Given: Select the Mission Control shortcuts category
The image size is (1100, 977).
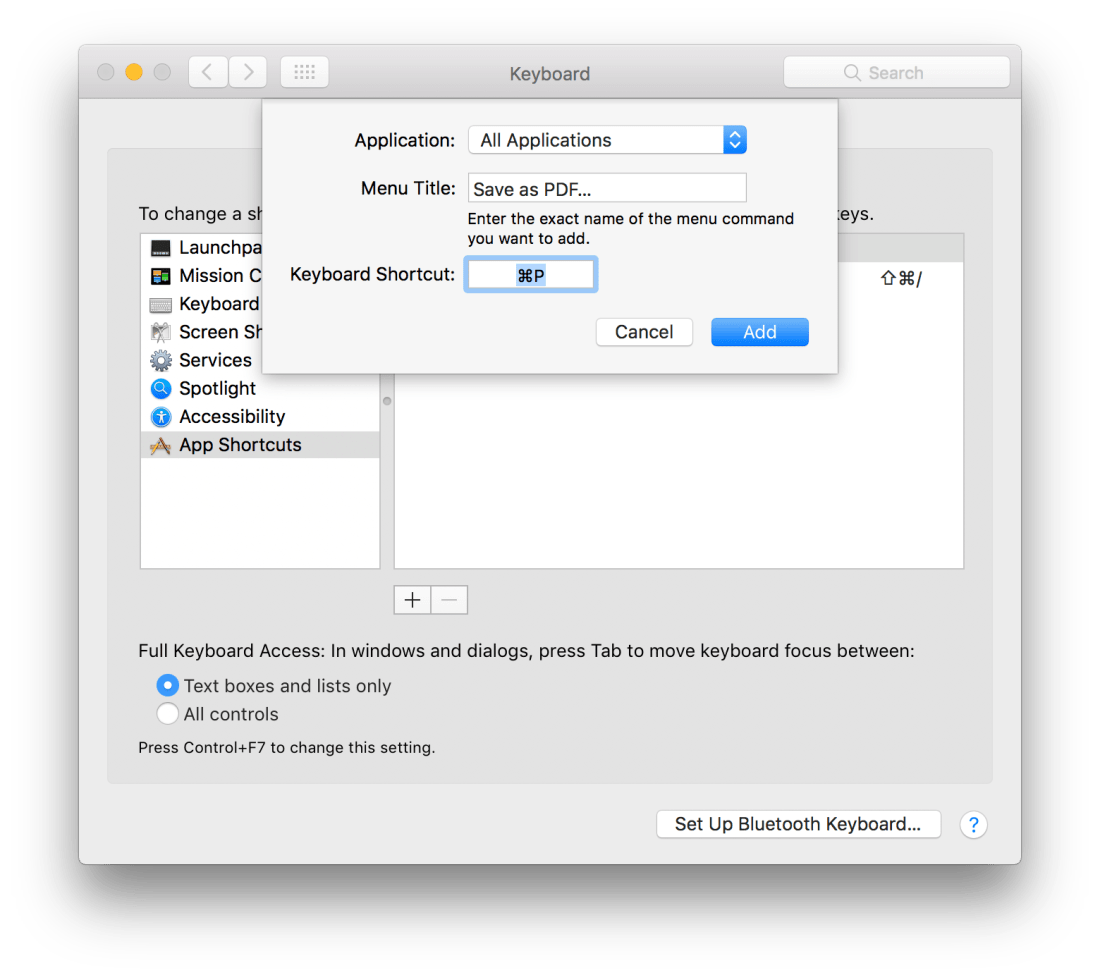Looking at the screenshot, I should [x=161, y=275].
